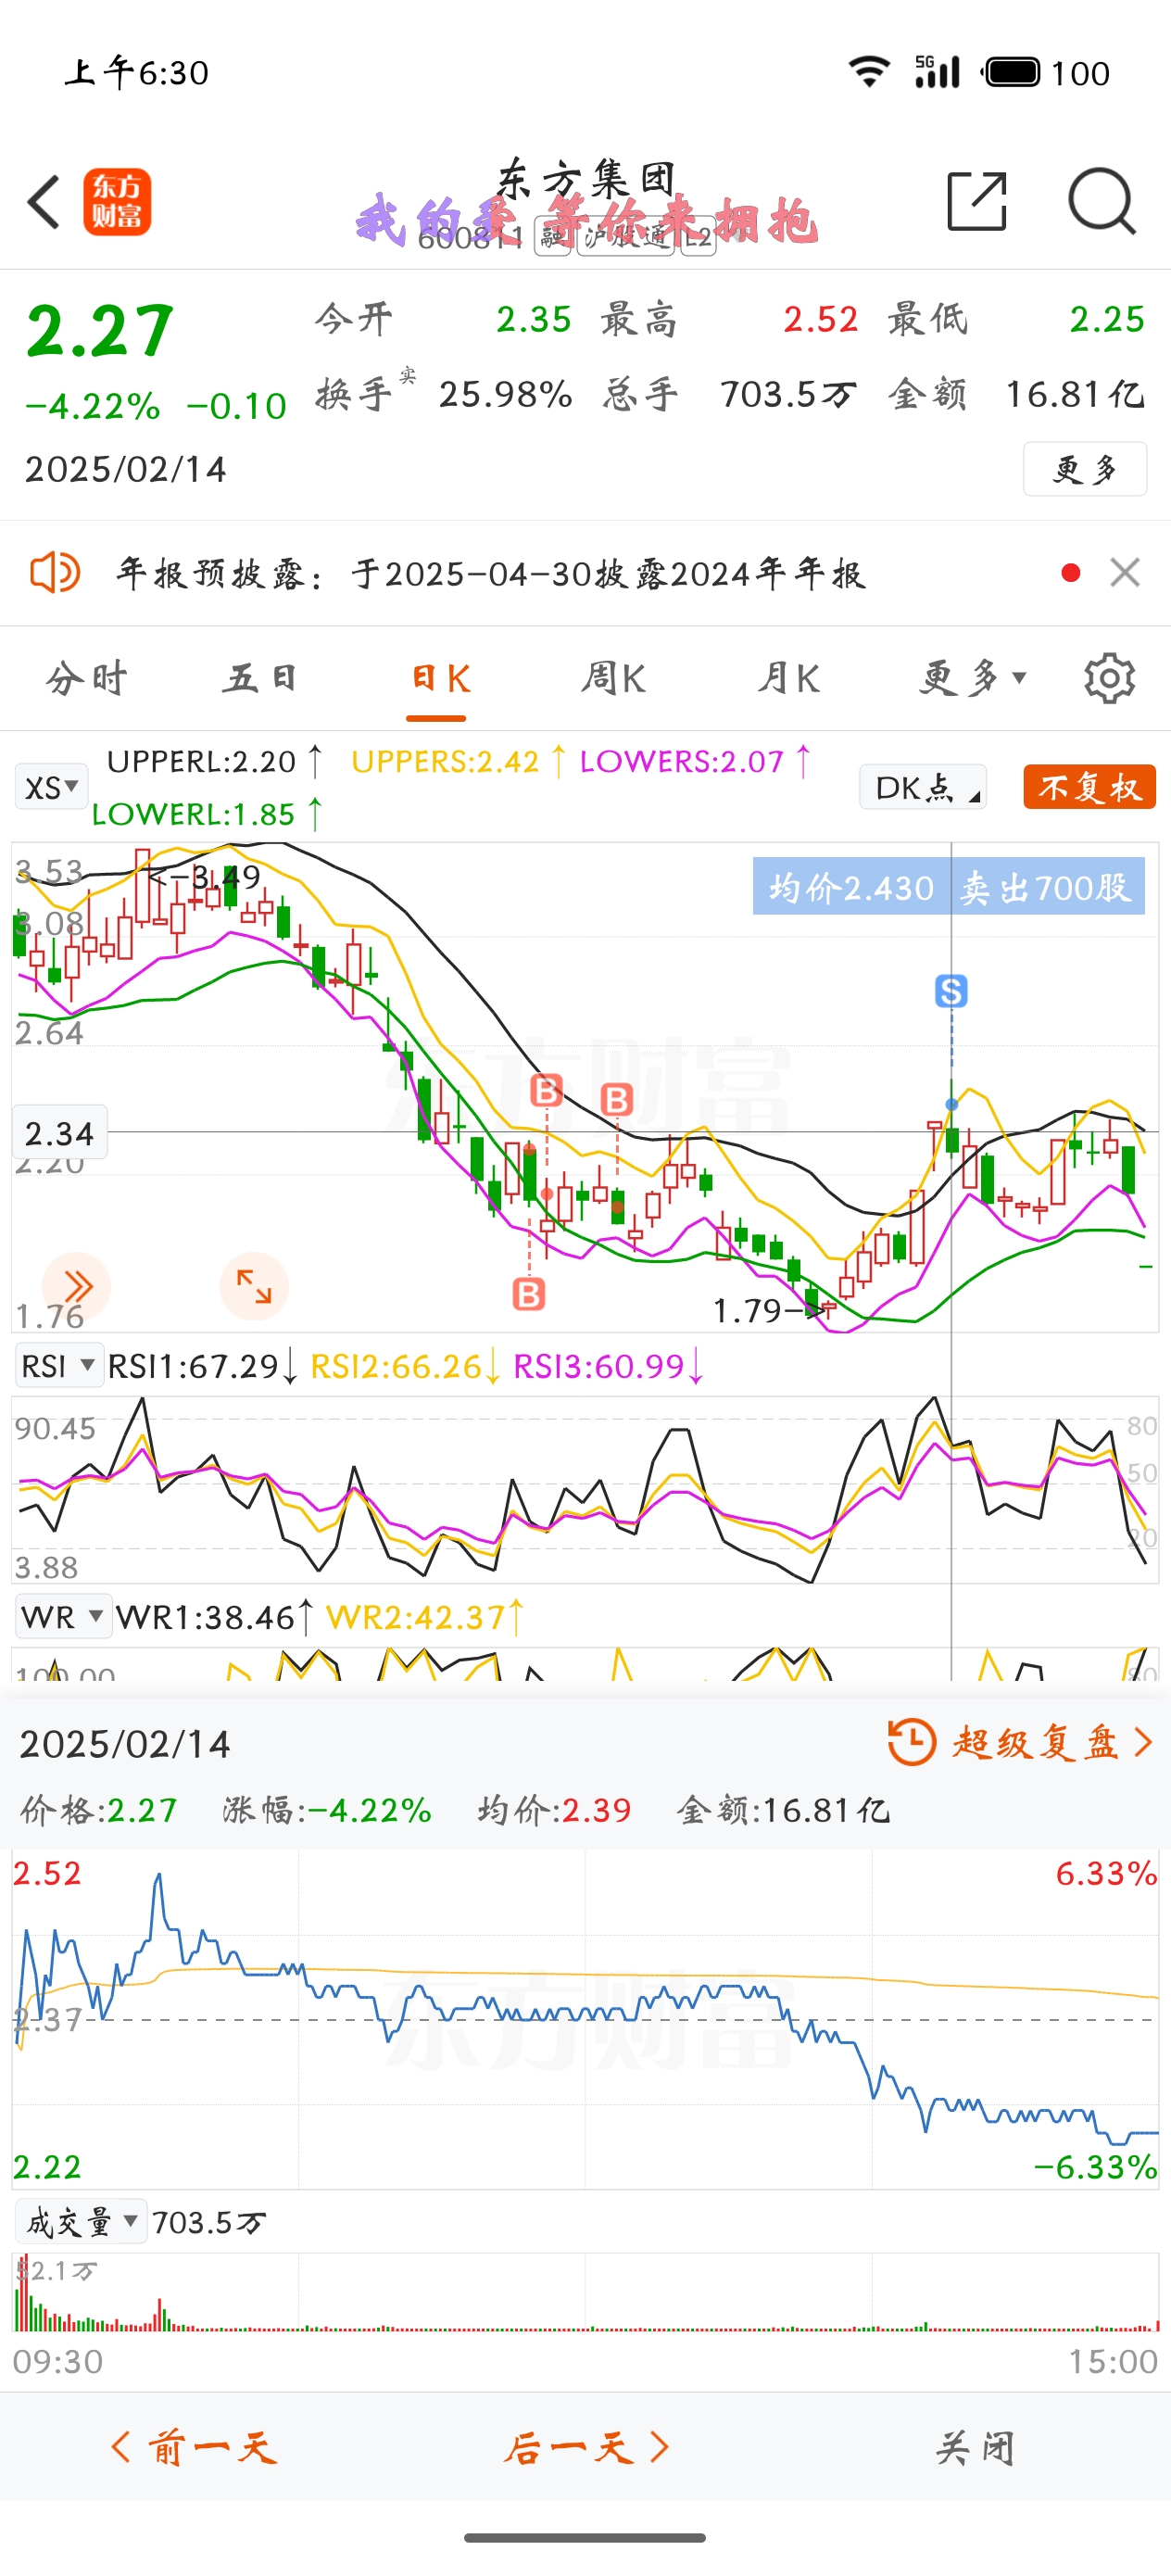
Task: Open the 更多 quote details button
Action: point(1085,469)
